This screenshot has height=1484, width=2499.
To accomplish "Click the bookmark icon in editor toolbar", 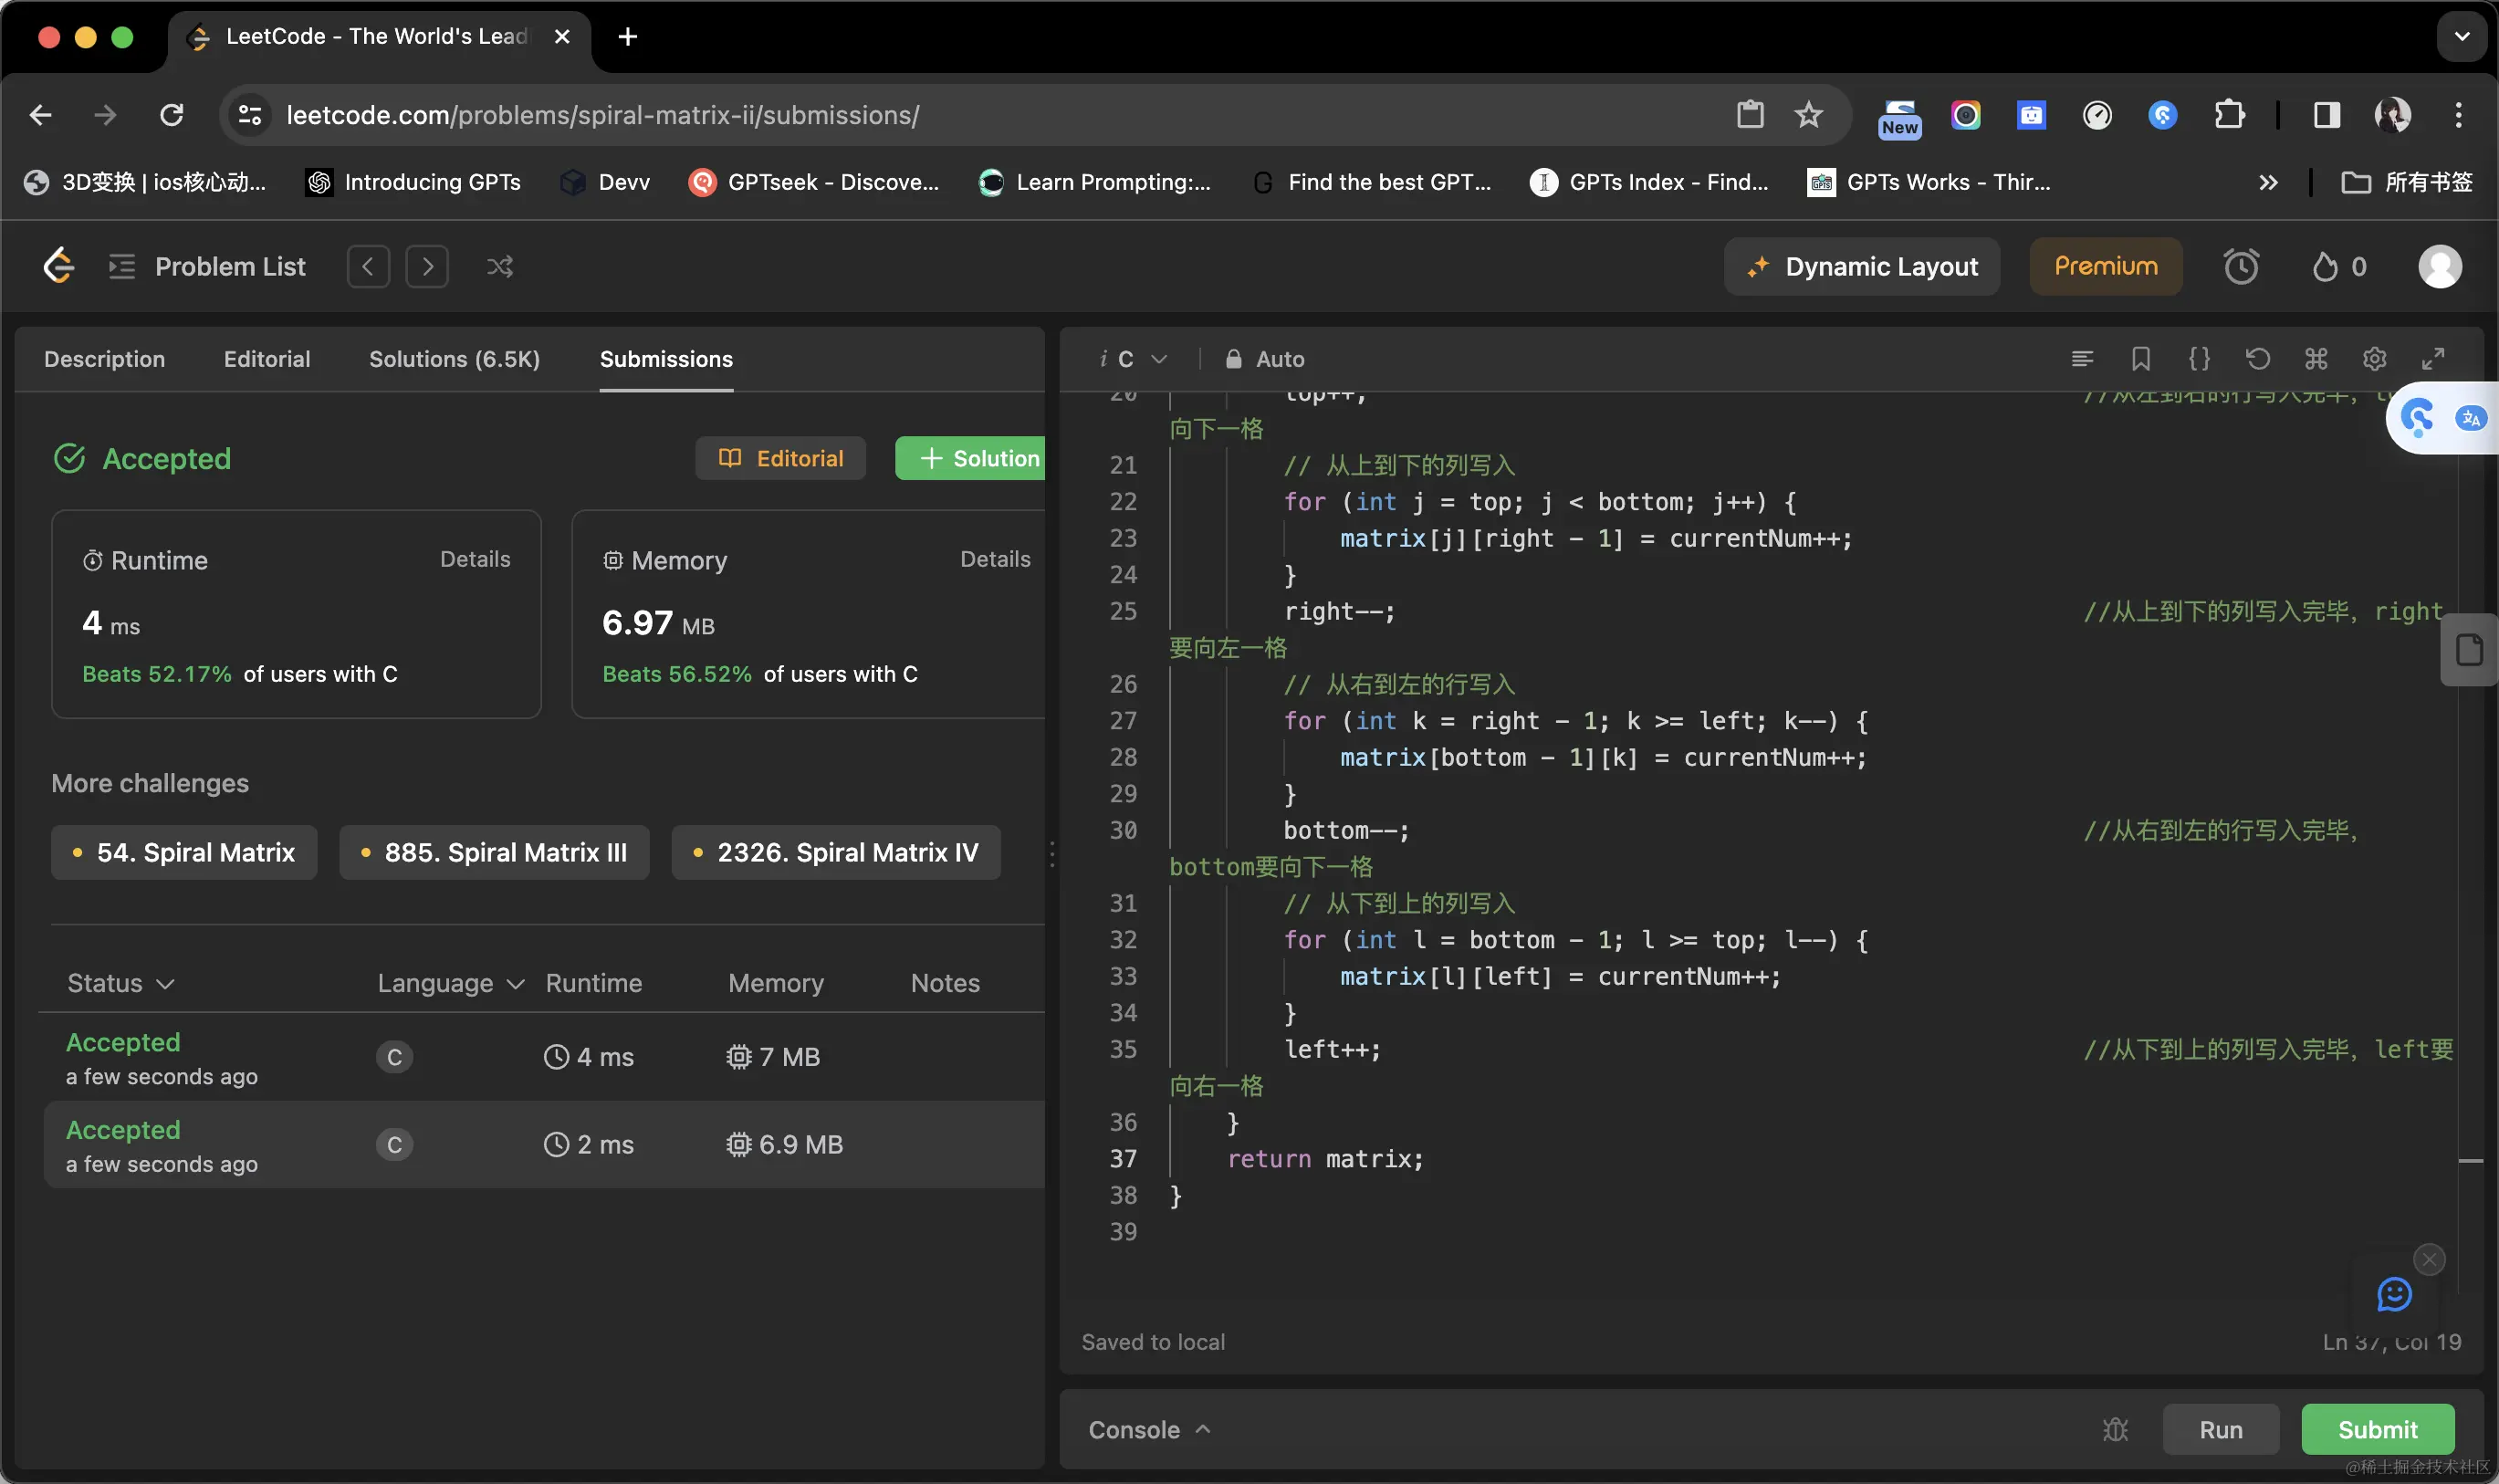I will click(2140, 359).
